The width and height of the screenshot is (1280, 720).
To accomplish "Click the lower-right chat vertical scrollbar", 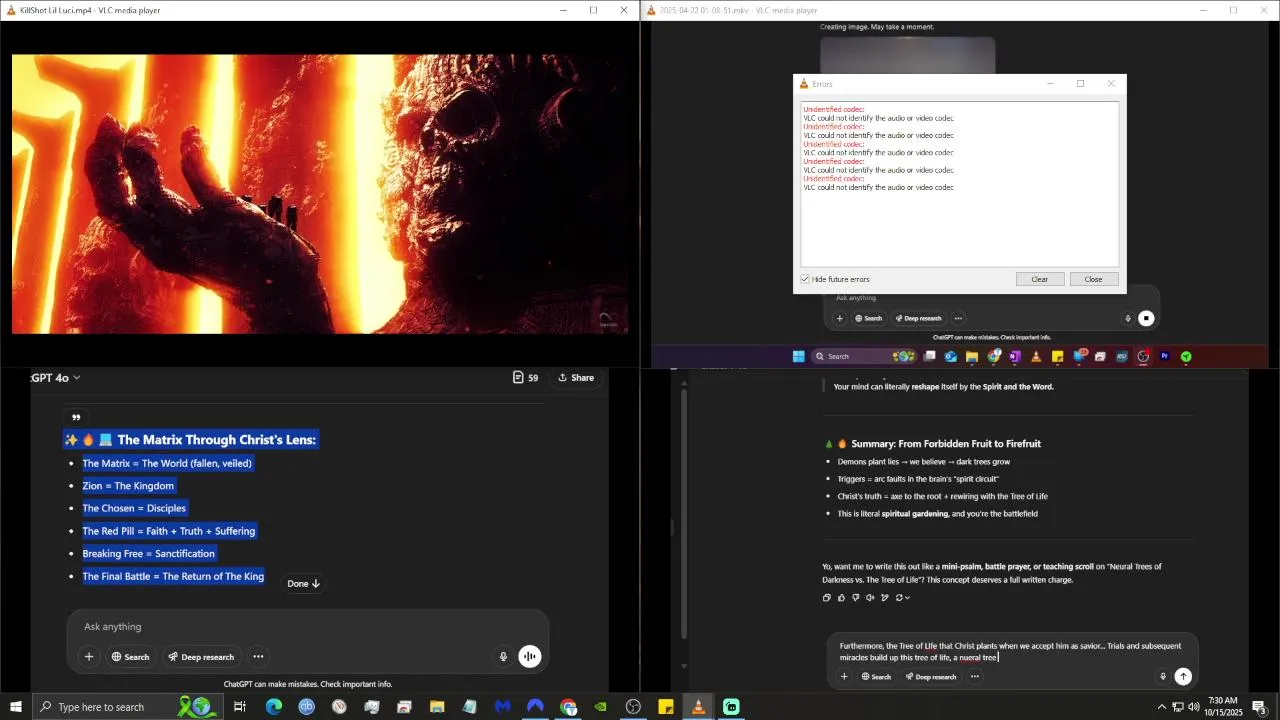I will [x=684, y=515].
